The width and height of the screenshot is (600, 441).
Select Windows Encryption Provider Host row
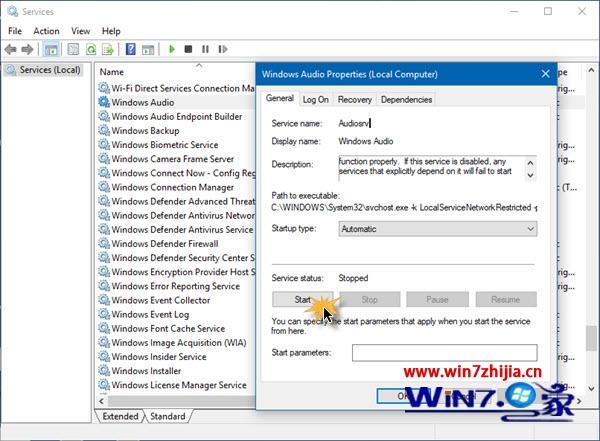pos(176,272)
